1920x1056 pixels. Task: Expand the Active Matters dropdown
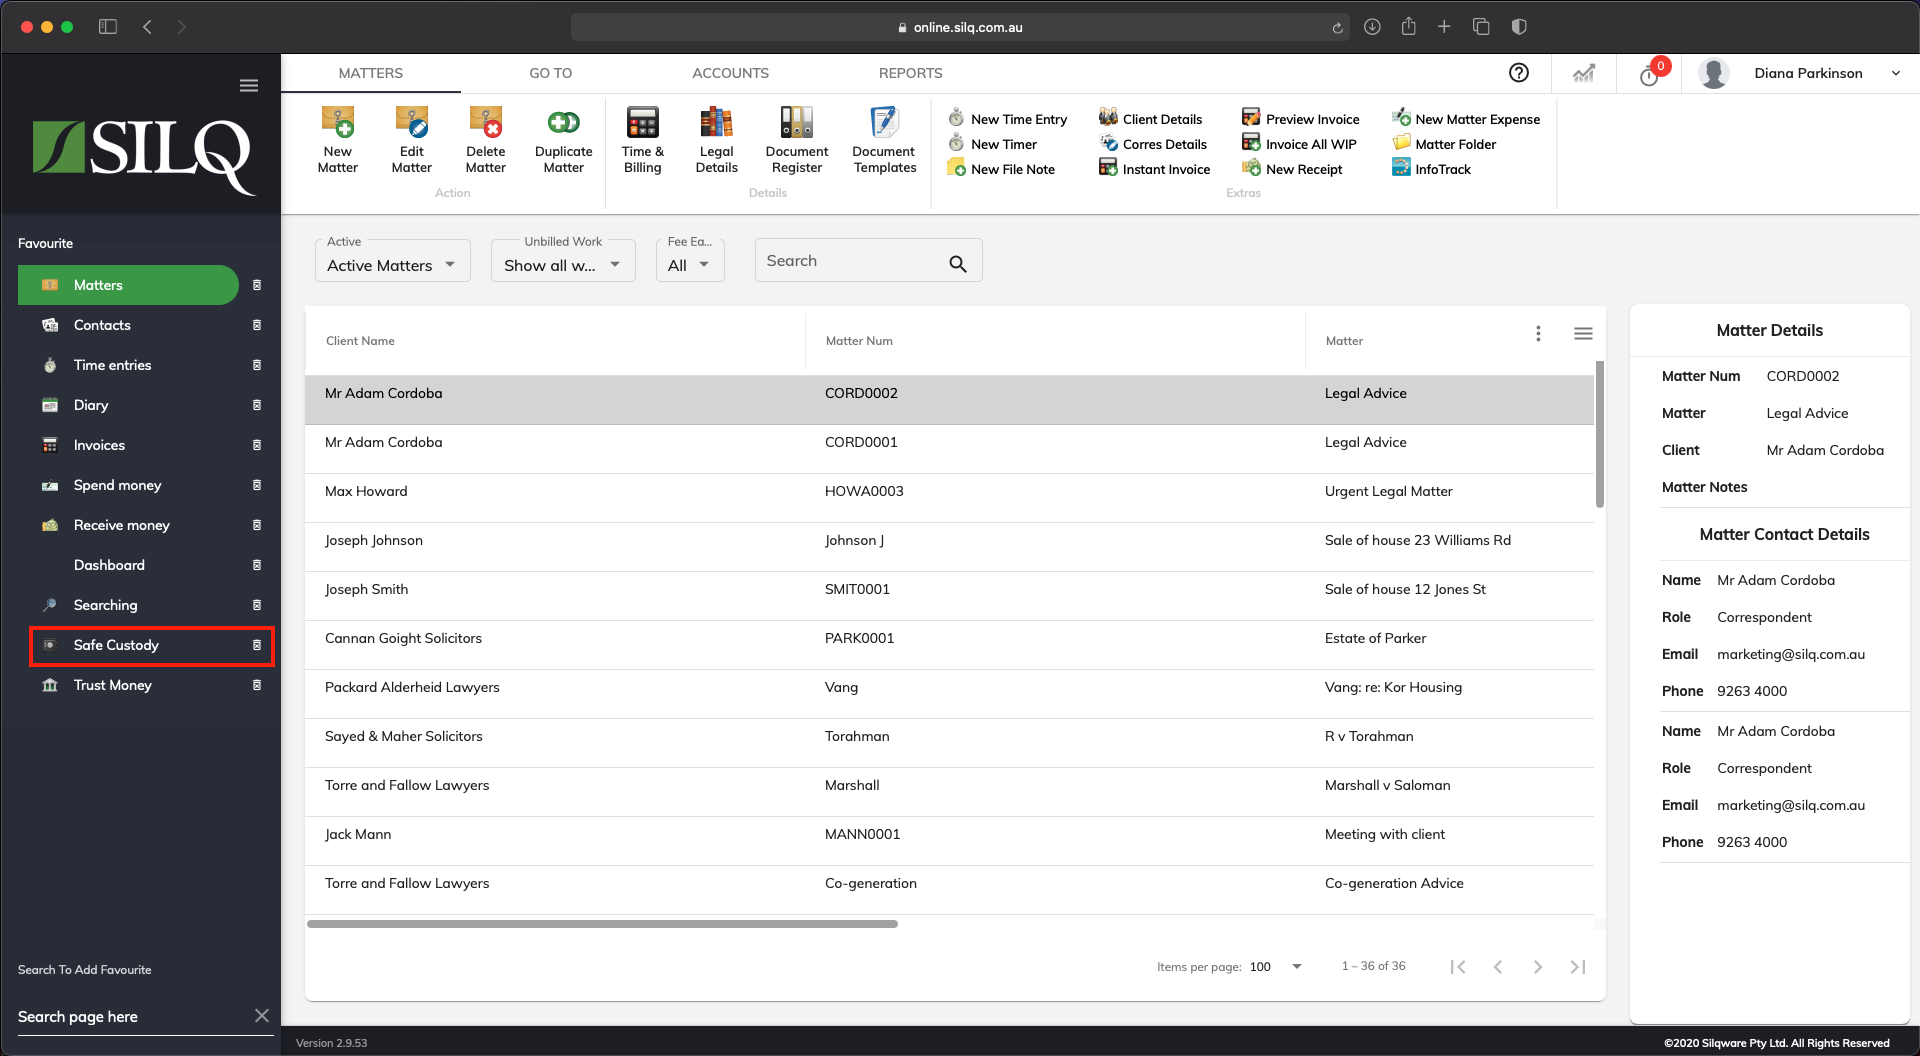pos(392,265)
